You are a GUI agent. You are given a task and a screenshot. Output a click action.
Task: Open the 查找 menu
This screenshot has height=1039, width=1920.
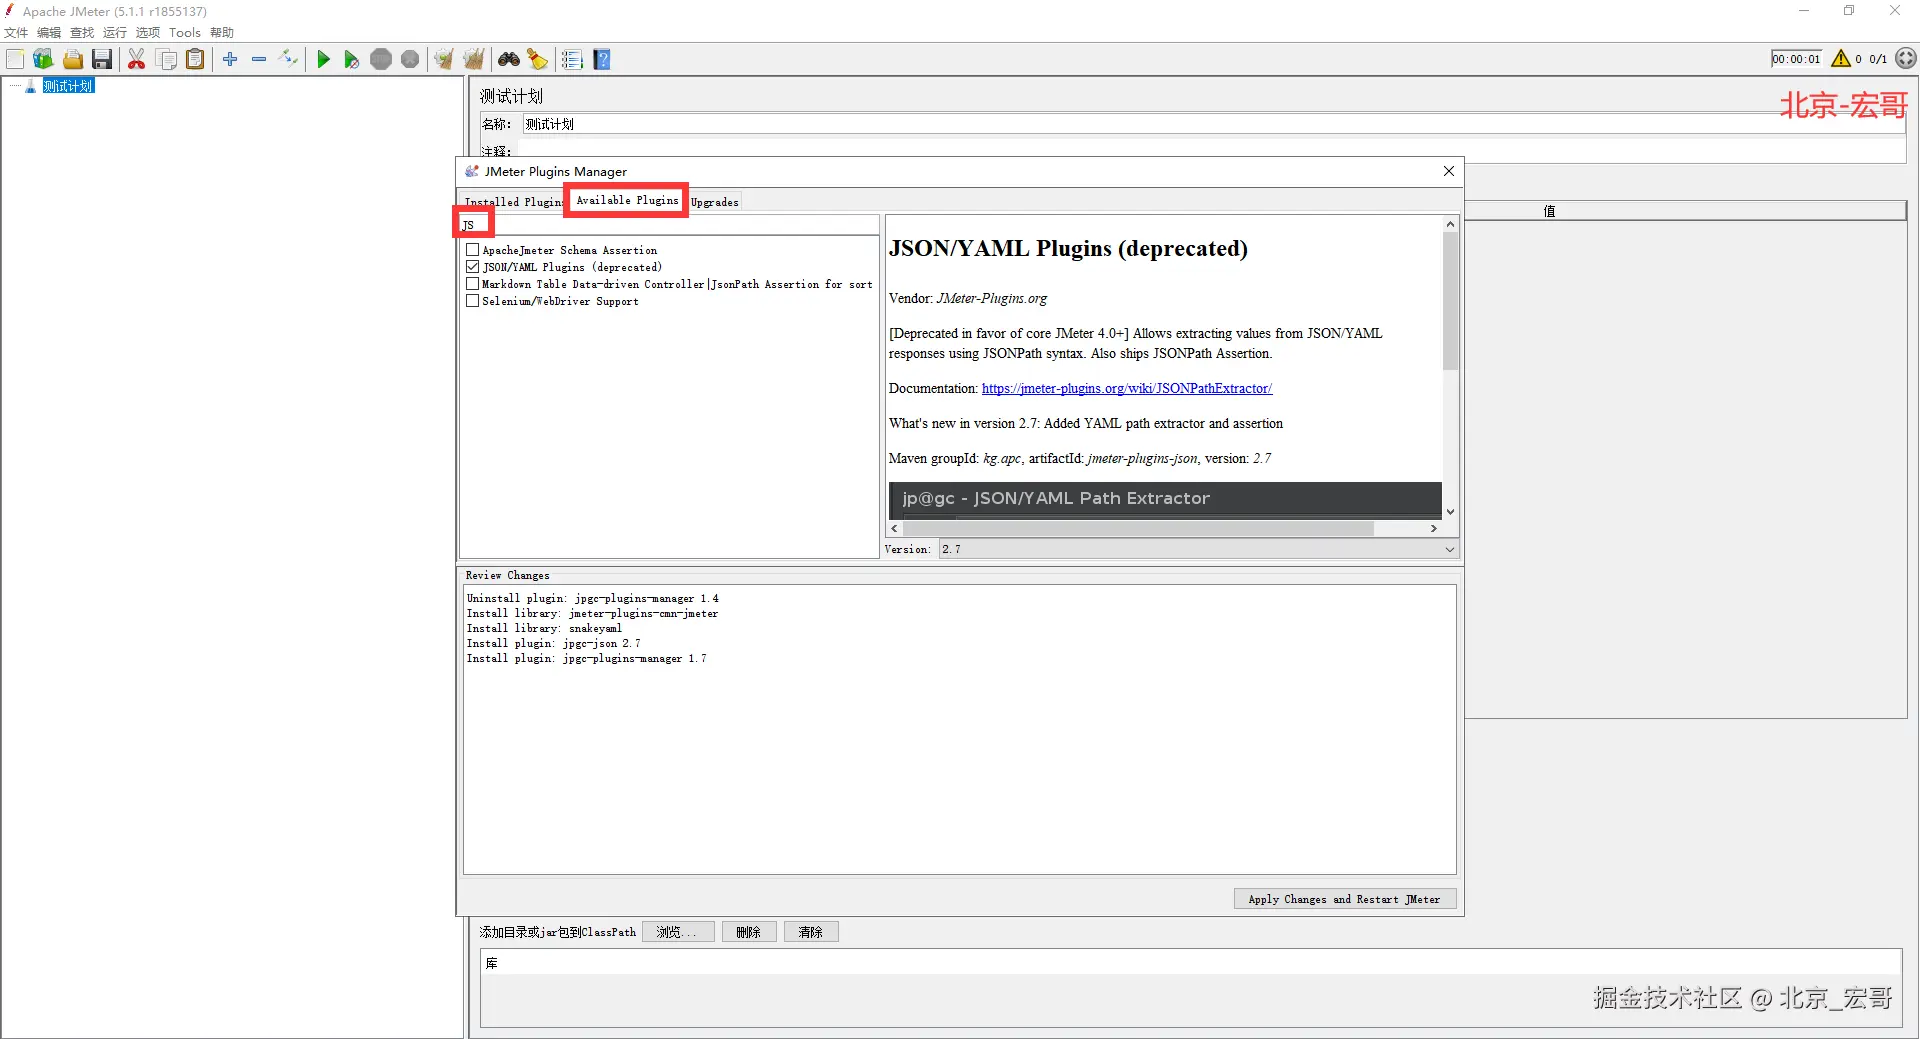point(82,33)
